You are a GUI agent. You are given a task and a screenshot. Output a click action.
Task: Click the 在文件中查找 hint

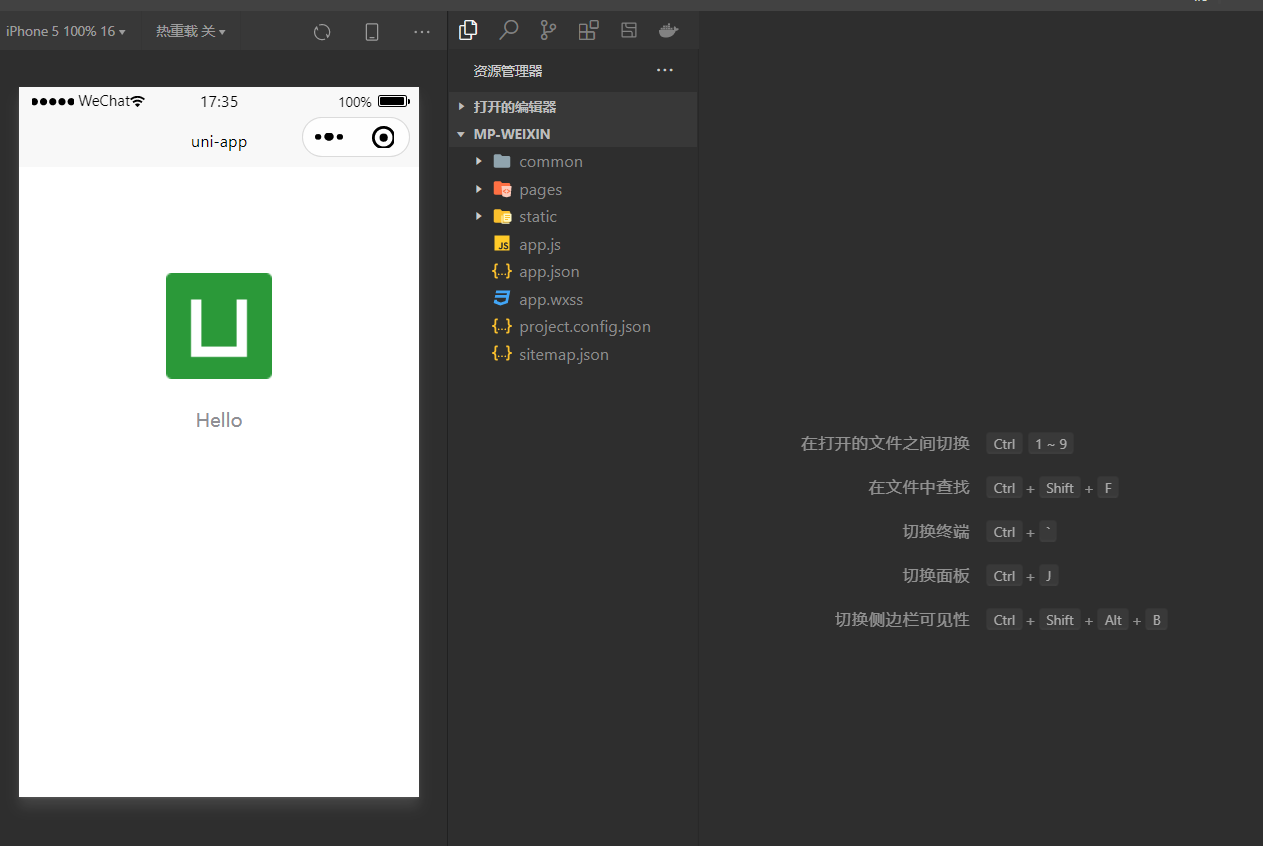tap(919, 487)
